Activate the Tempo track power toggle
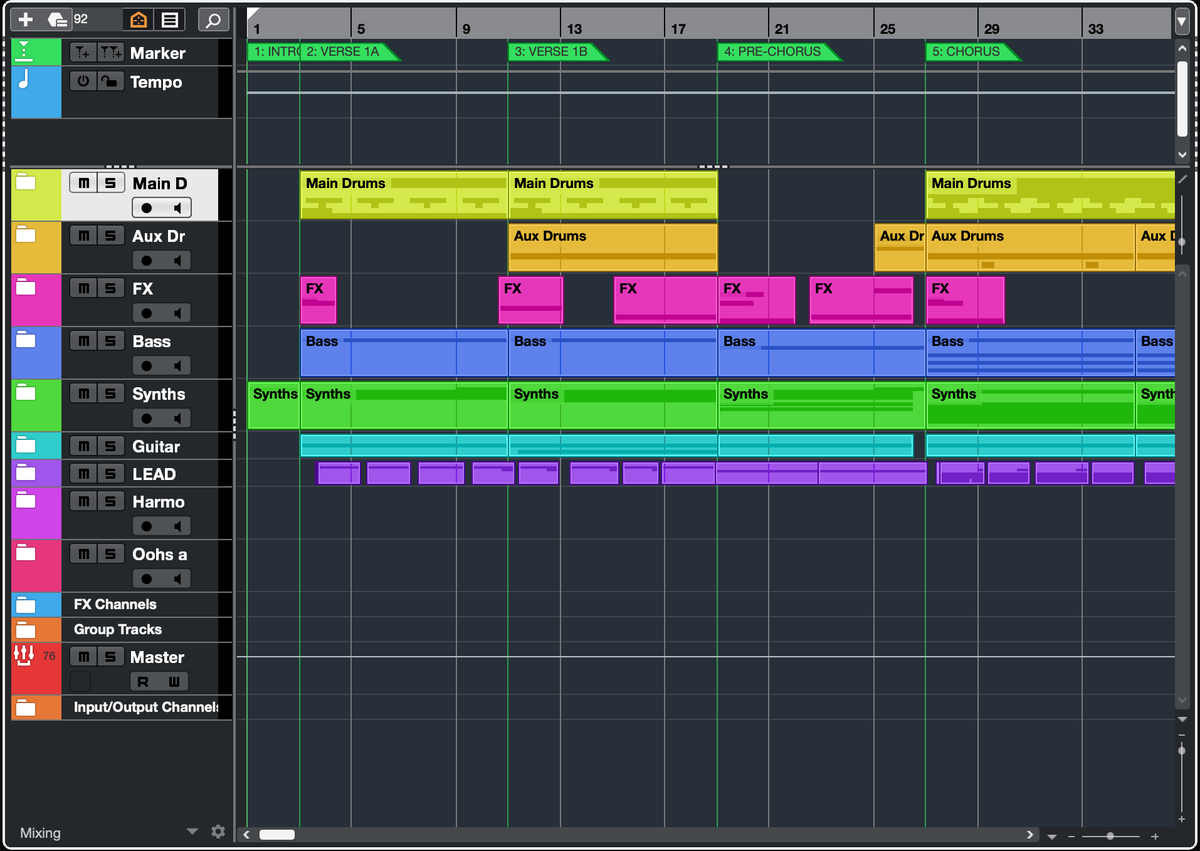The image size is (1200, 851). click(x=83, y=82)
